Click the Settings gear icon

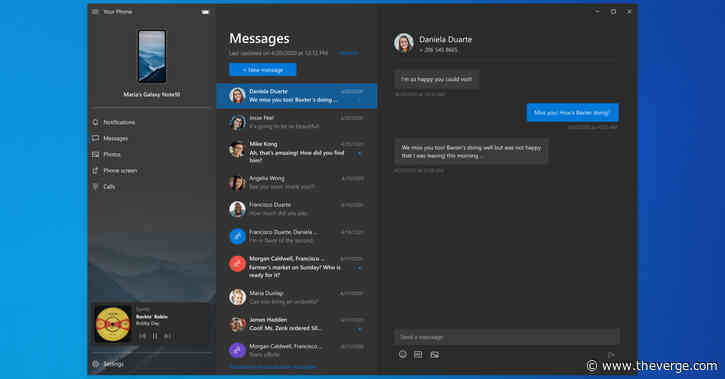click(x=95, y=364)
